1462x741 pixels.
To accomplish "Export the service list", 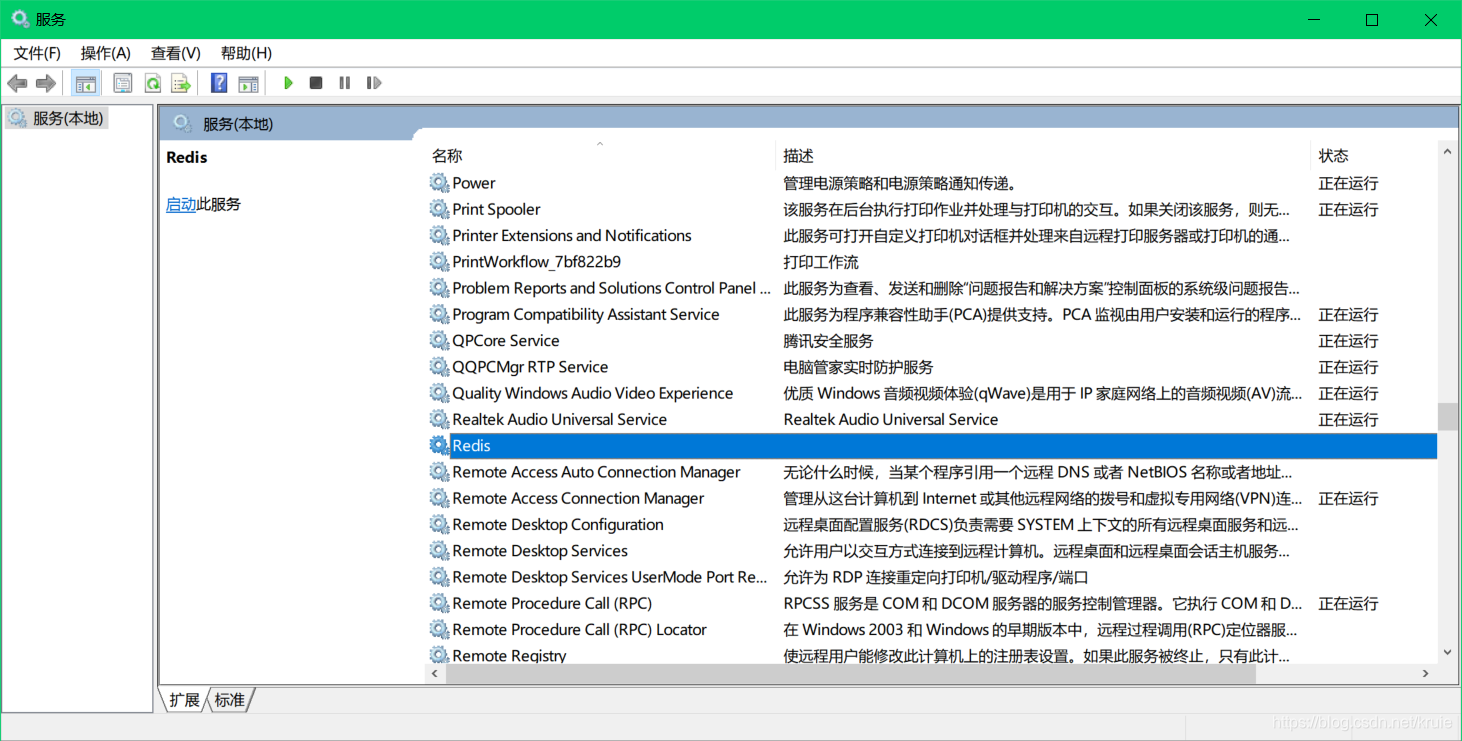I will point(181,82).
